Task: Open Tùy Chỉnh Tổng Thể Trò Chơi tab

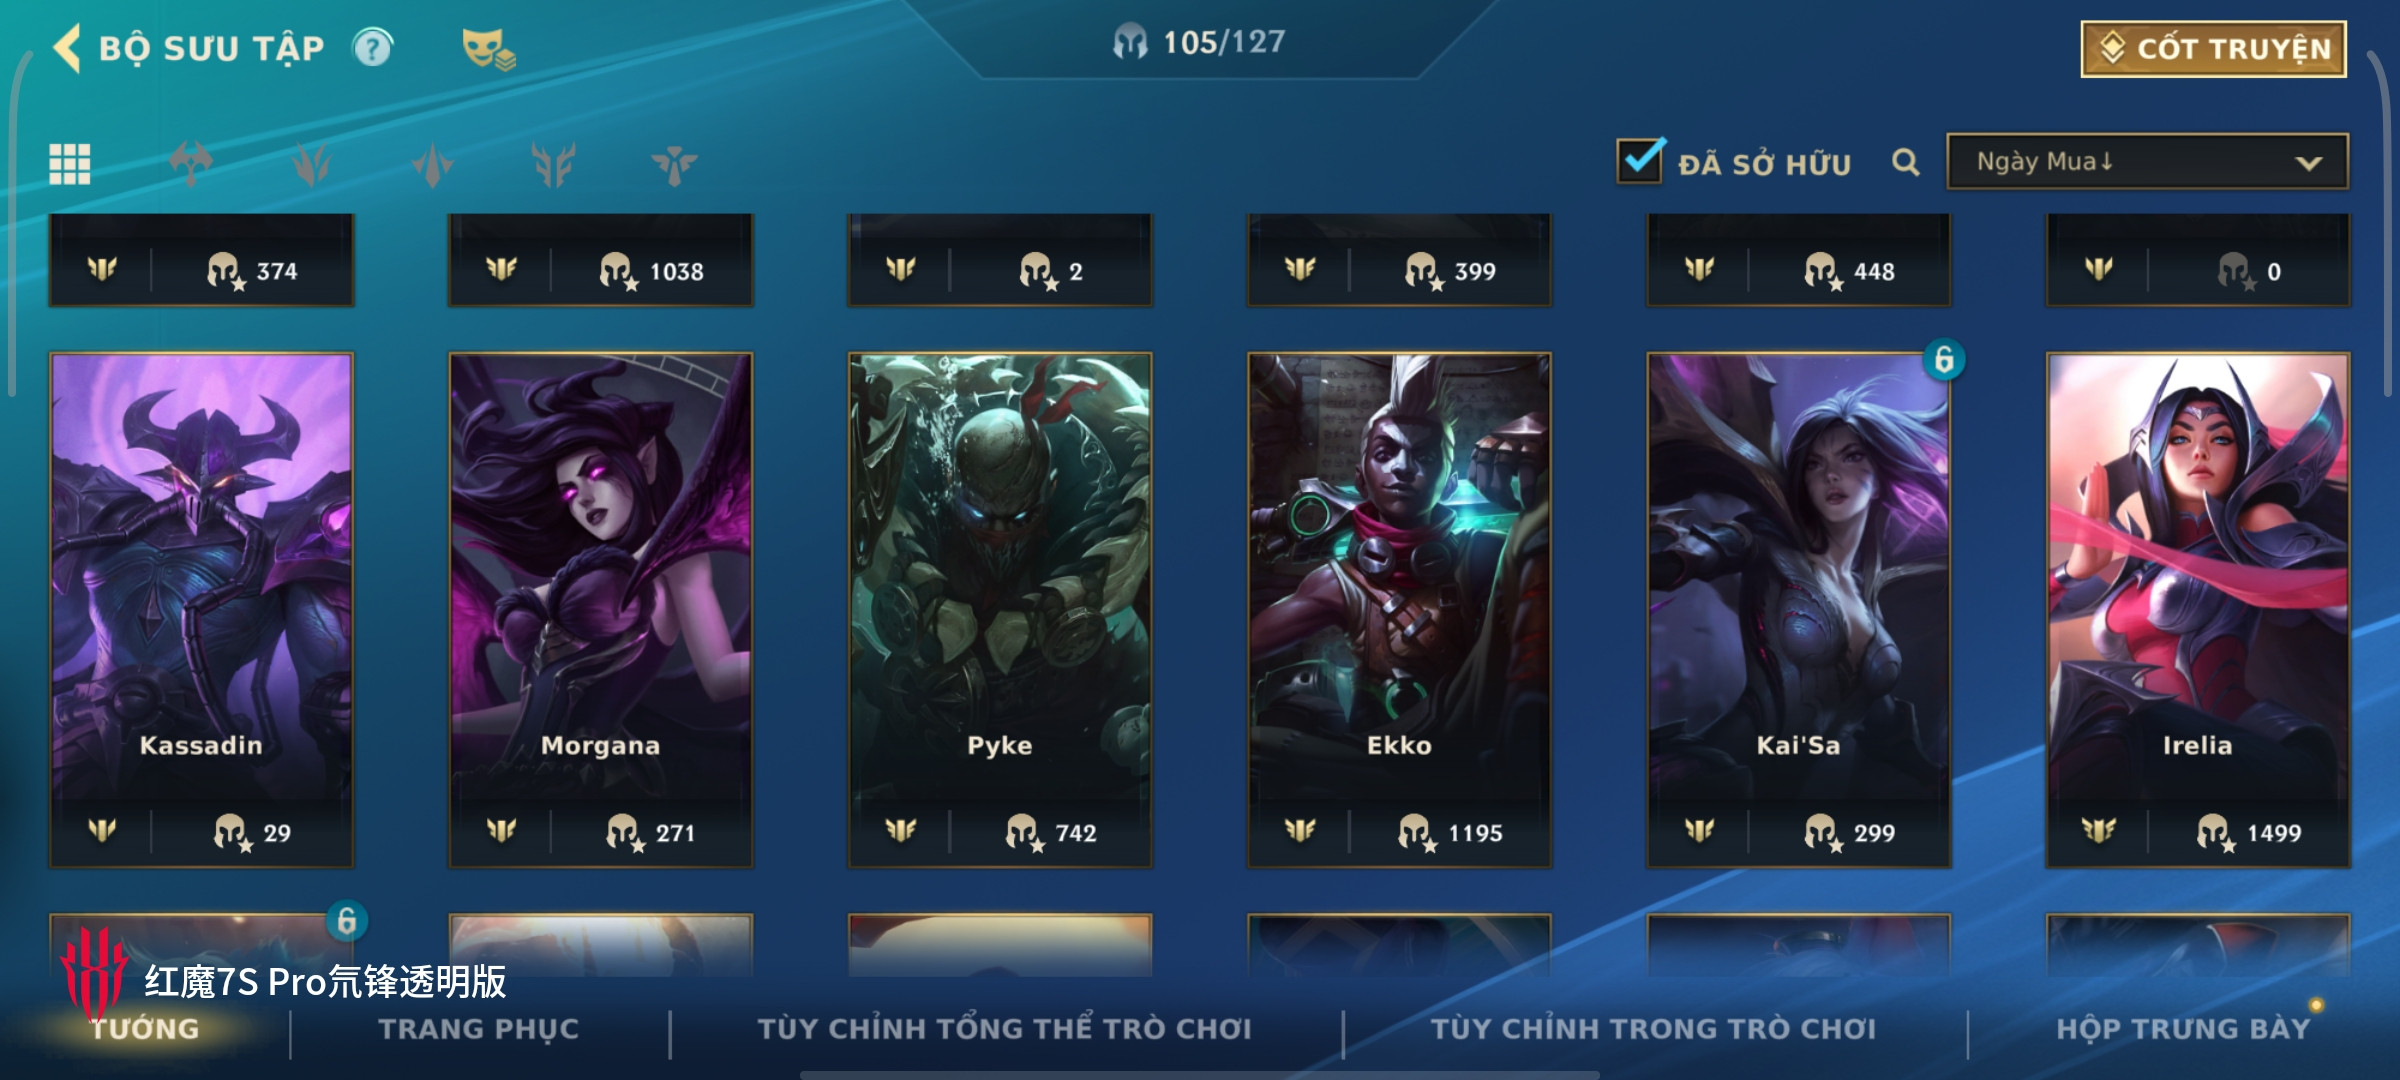Action: 1005,1028
